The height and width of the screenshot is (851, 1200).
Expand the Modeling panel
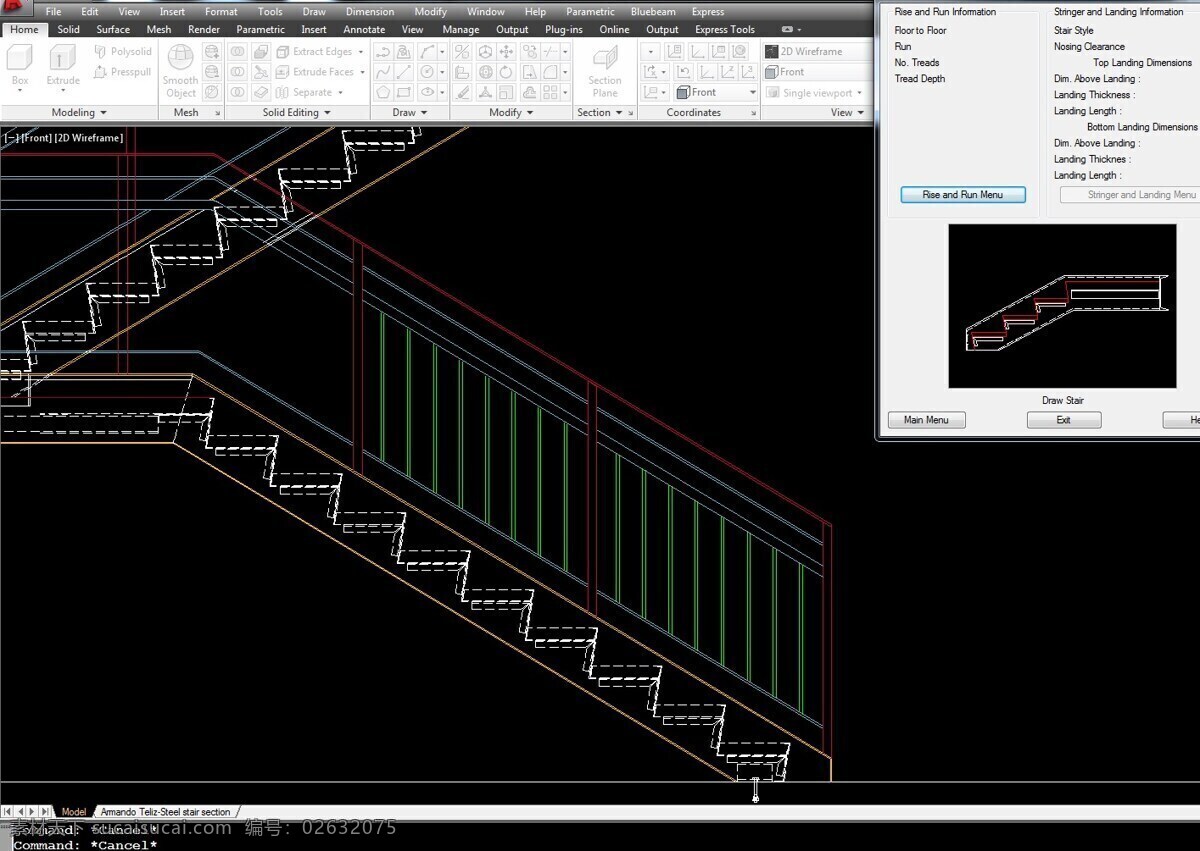pos(79,113)
